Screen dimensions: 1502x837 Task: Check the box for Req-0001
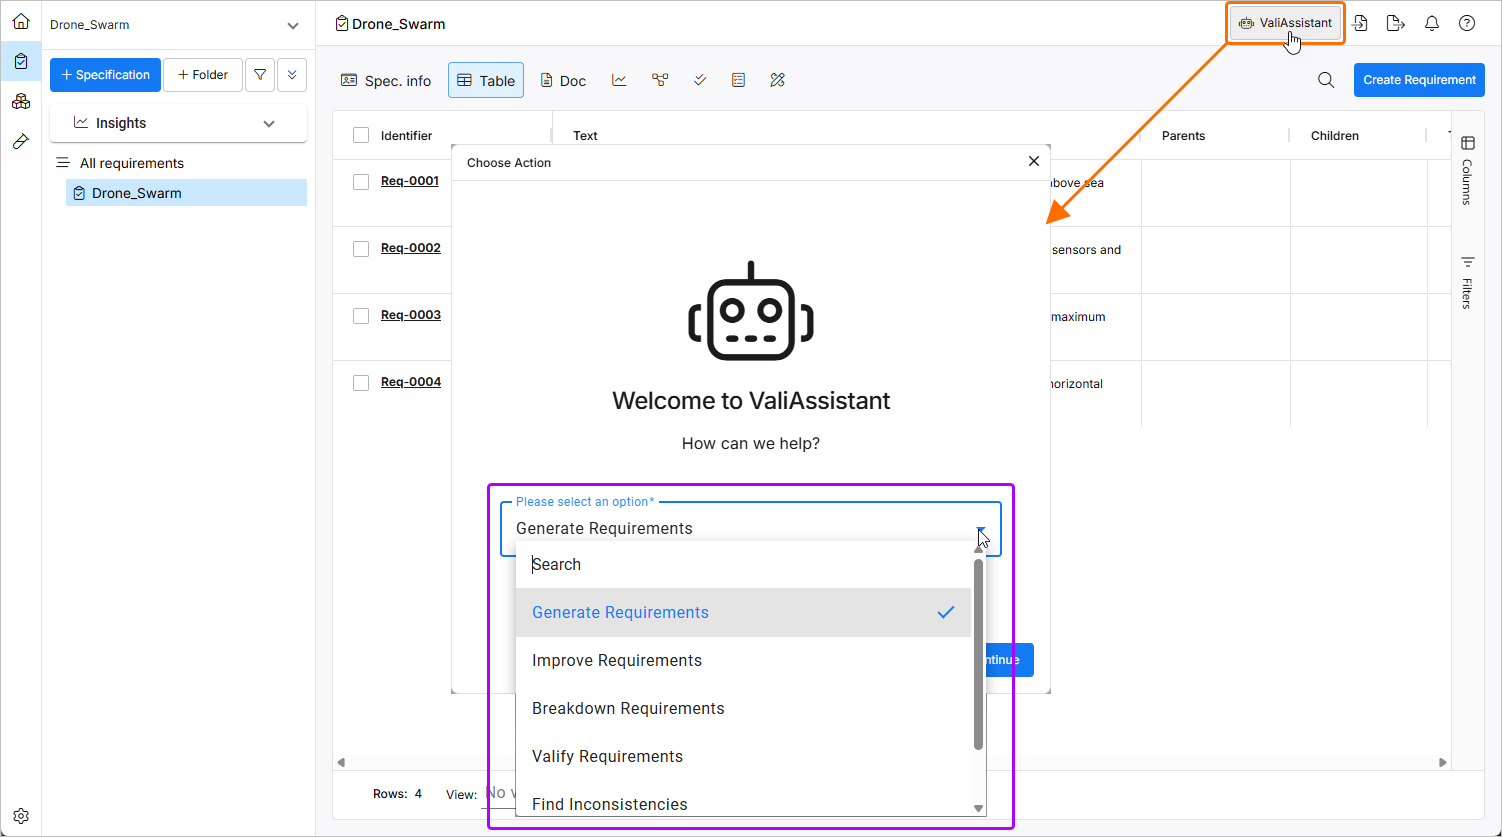coord(361,182)
